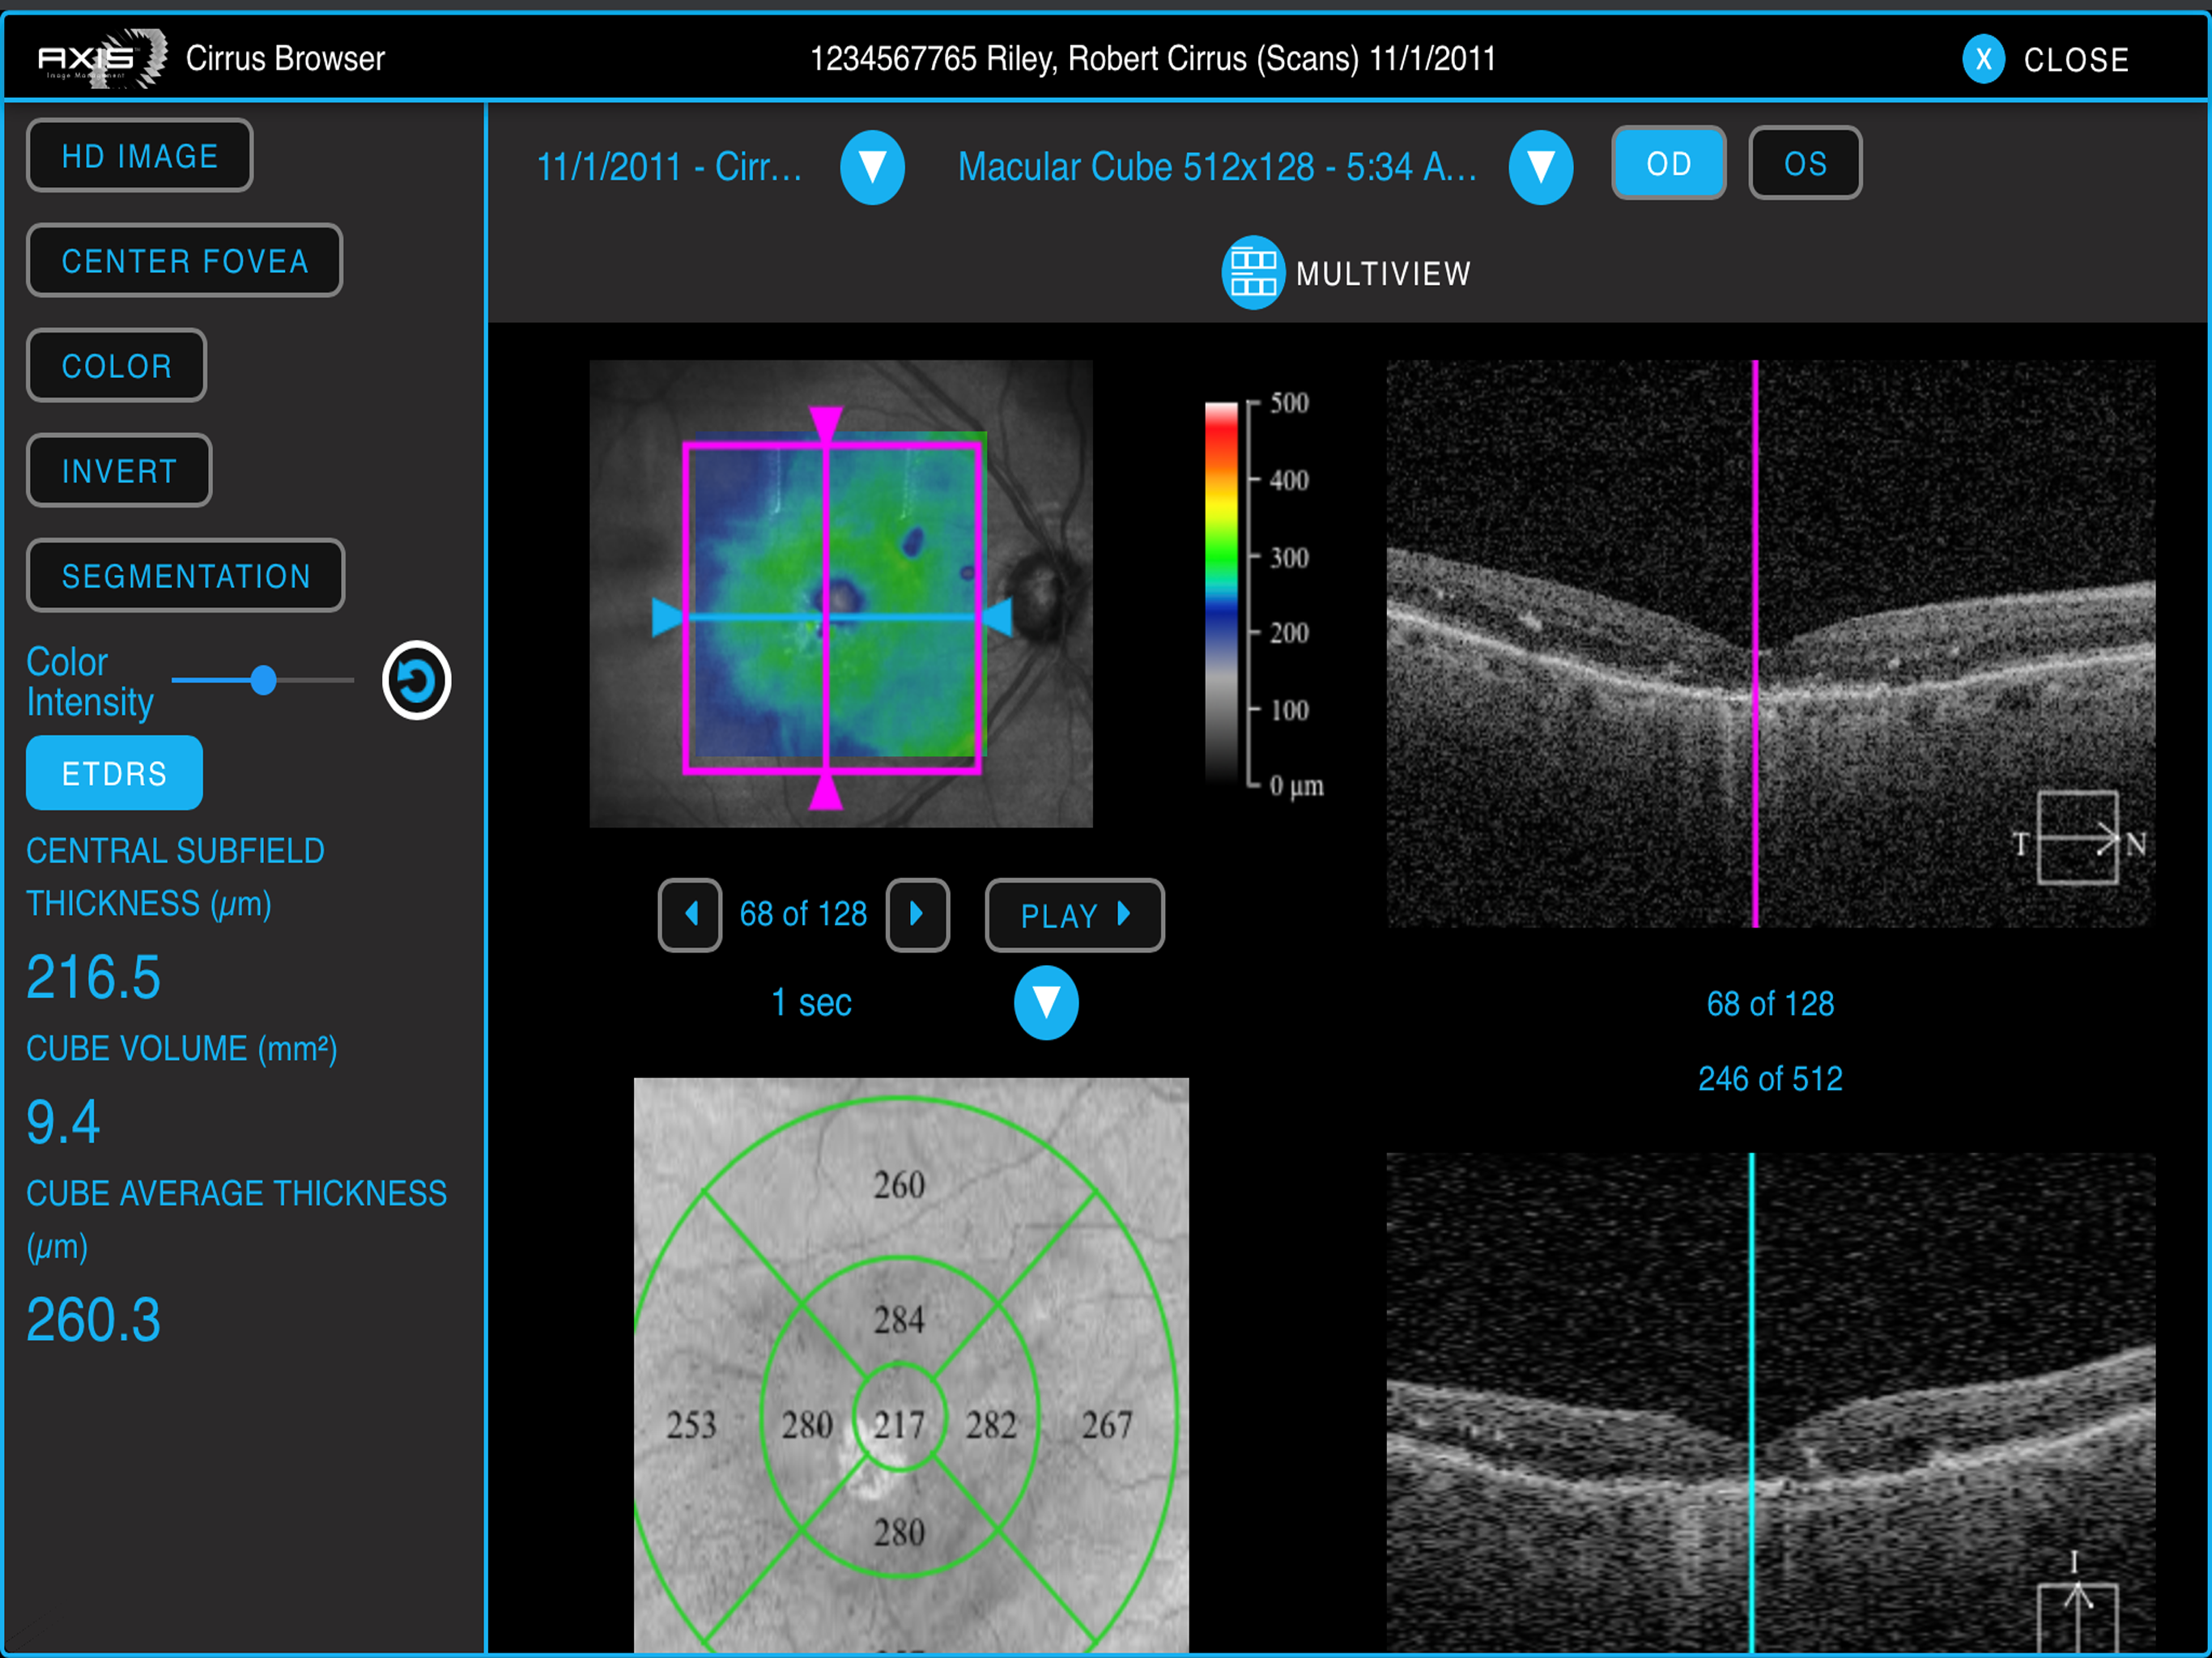Toggle the ETDRS grid overlay
Viewport: 2212px width, 1658px height.
click(x=114, y=773)
